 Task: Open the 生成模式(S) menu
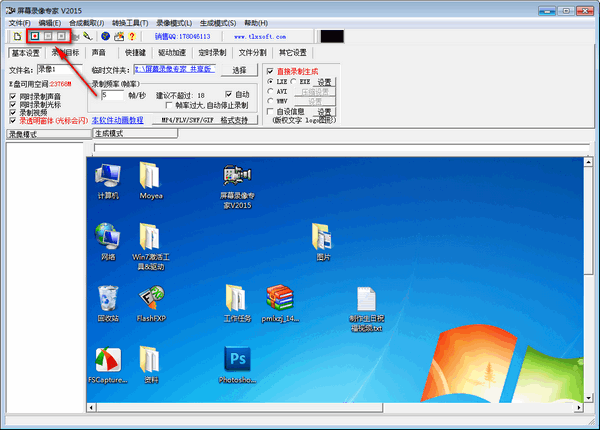(218, 23)
